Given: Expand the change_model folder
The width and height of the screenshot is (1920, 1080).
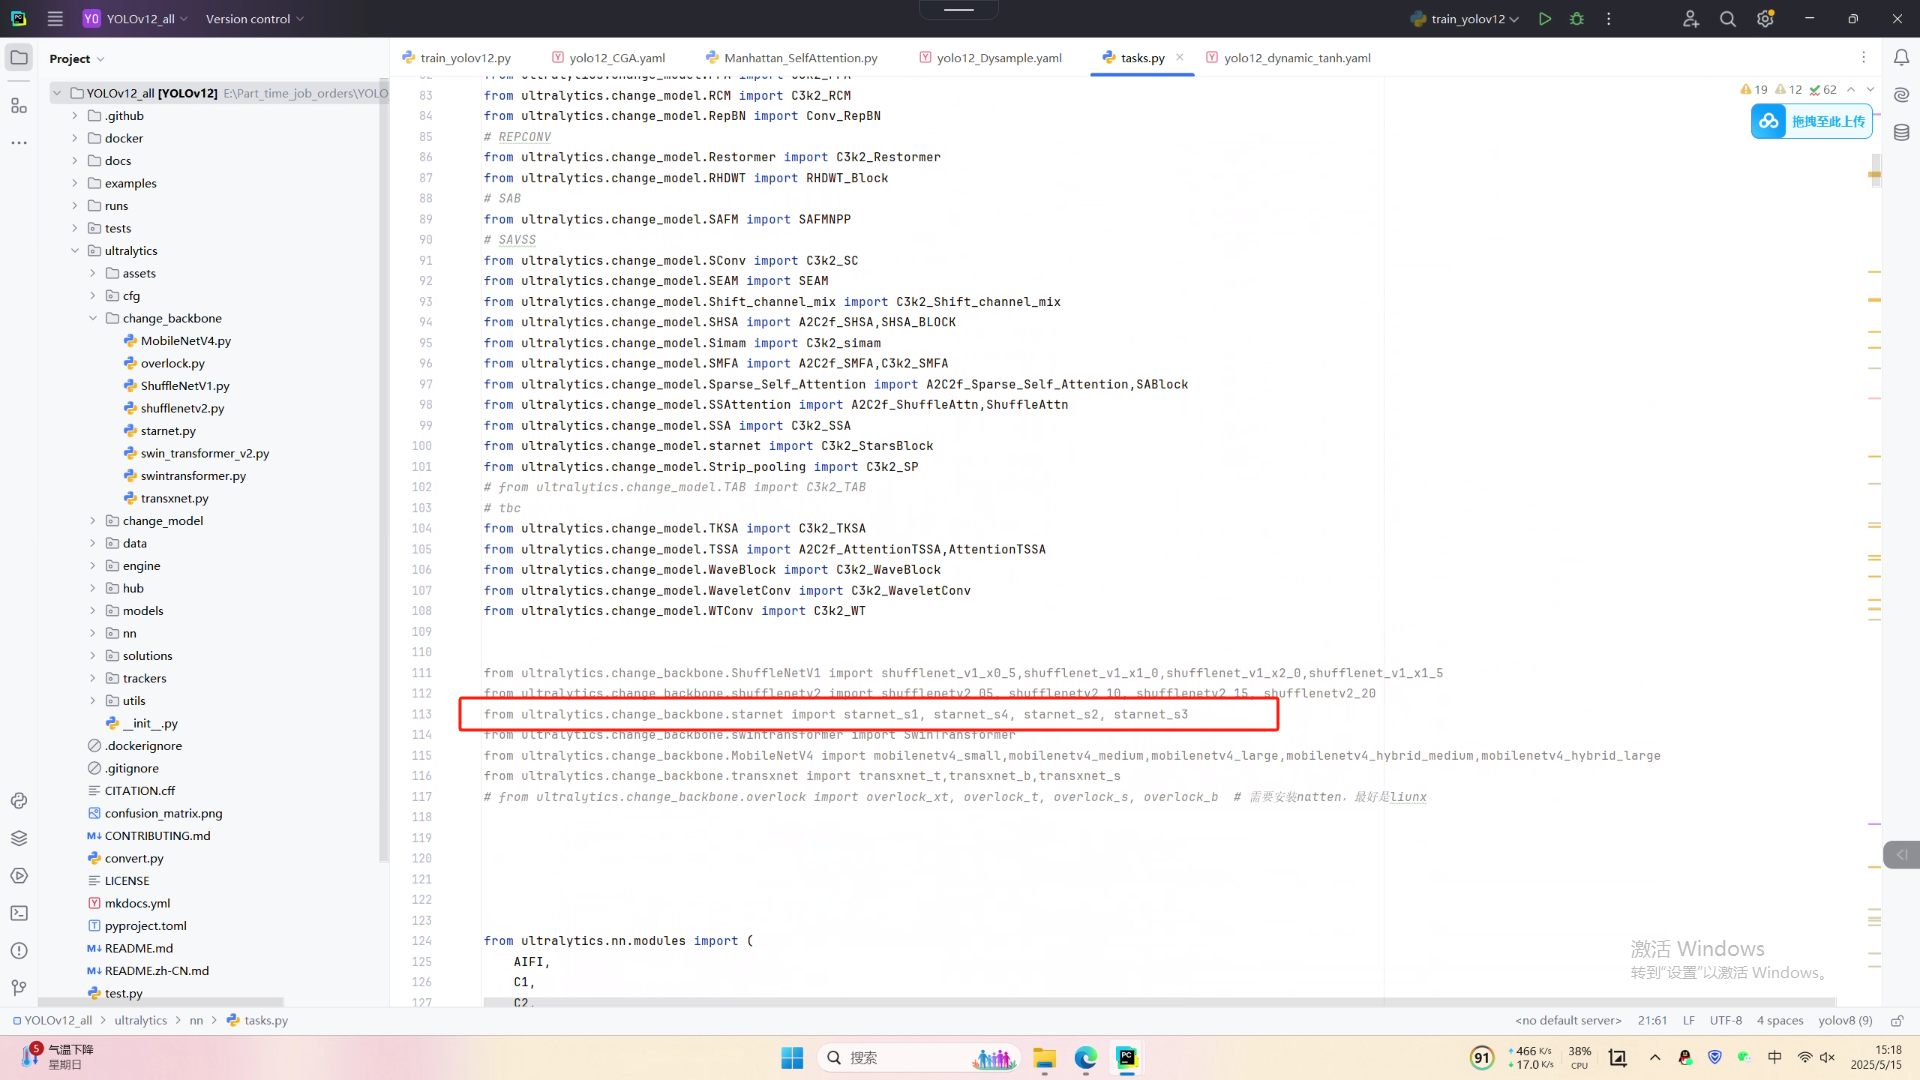Looking at the screenshot, I should click(x=93, y=521).
